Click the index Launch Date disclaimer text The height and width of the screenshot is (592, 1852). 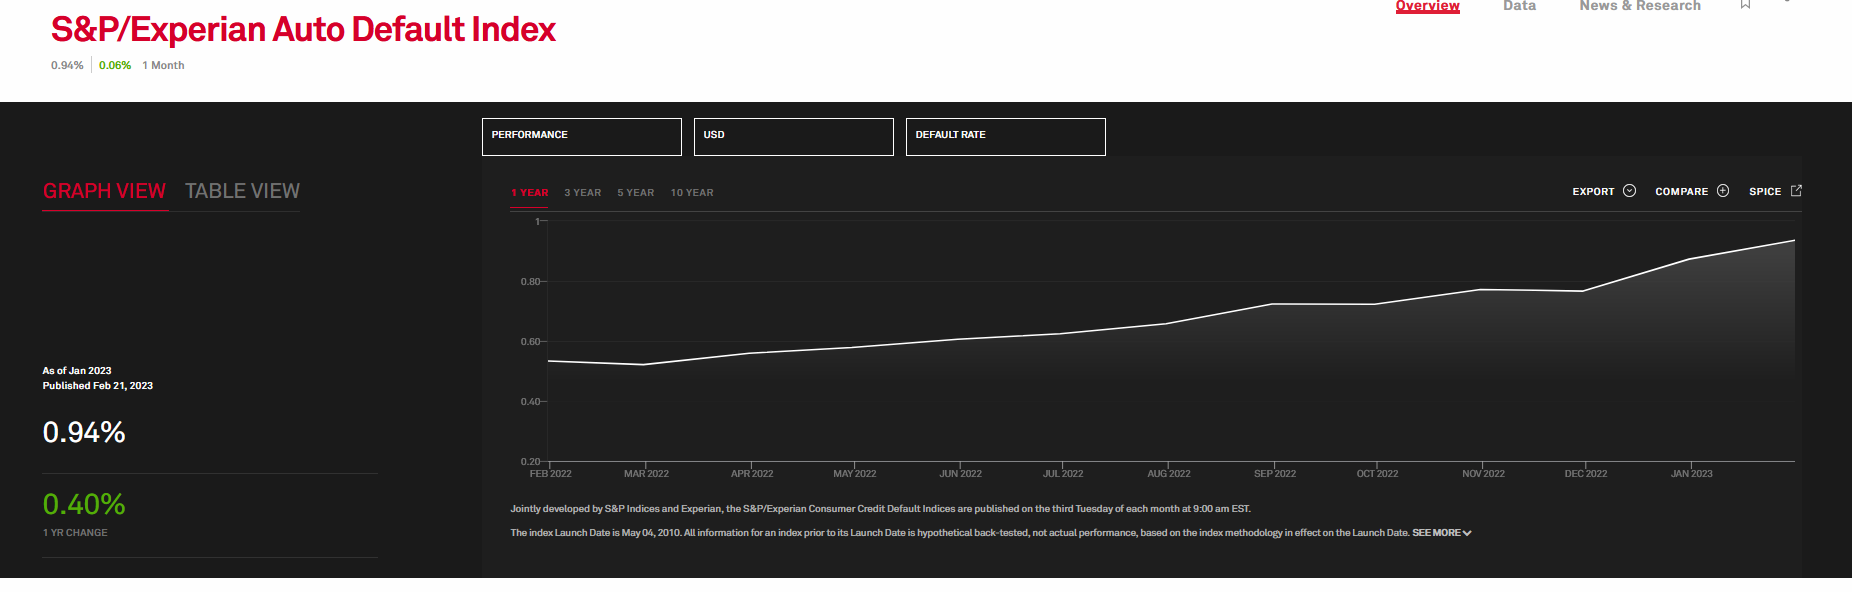[960, 533]
